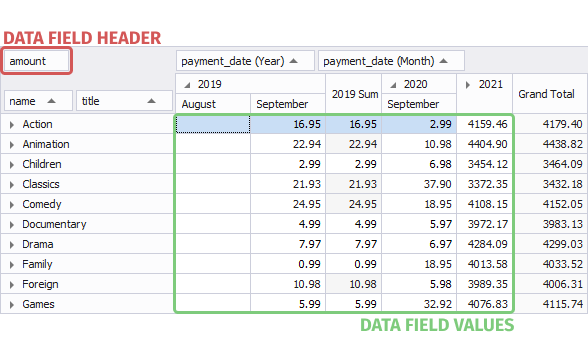Select cell 4284.09 in Drama row
This screenshot has height=360, width=588.
[x=484, y=244]
